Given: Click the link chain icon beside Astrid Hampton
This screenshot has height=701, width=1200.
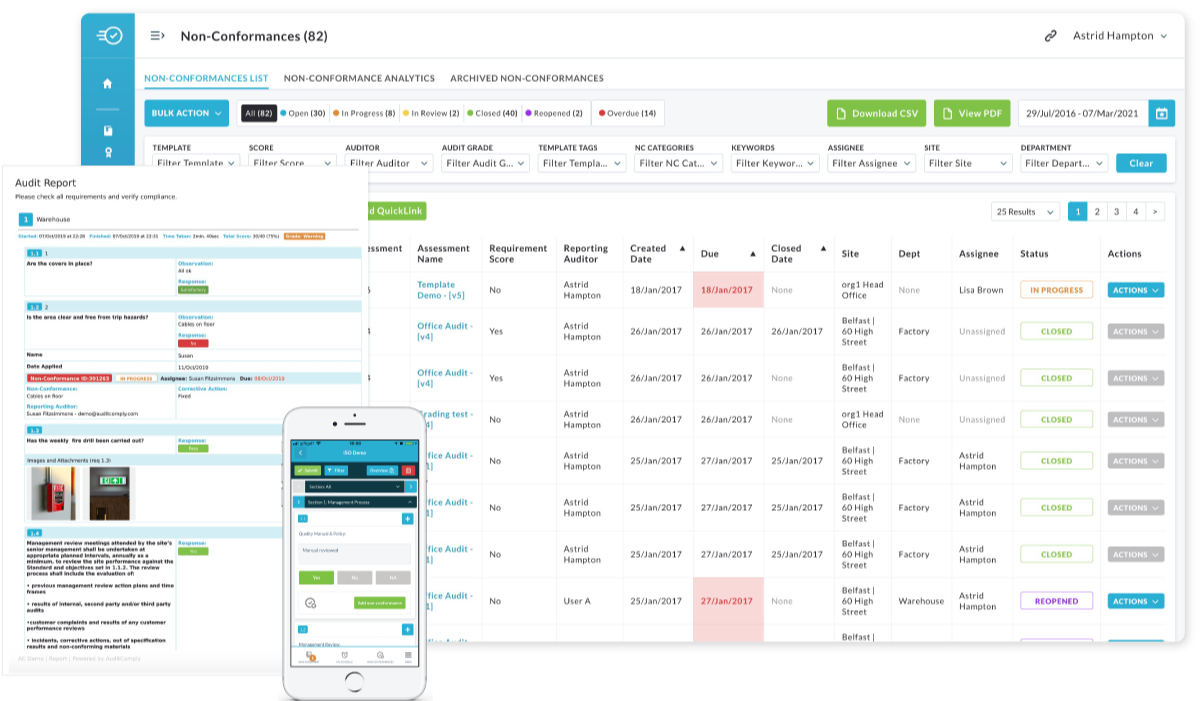Looking at the screenshot, I should pos(1050,36).
